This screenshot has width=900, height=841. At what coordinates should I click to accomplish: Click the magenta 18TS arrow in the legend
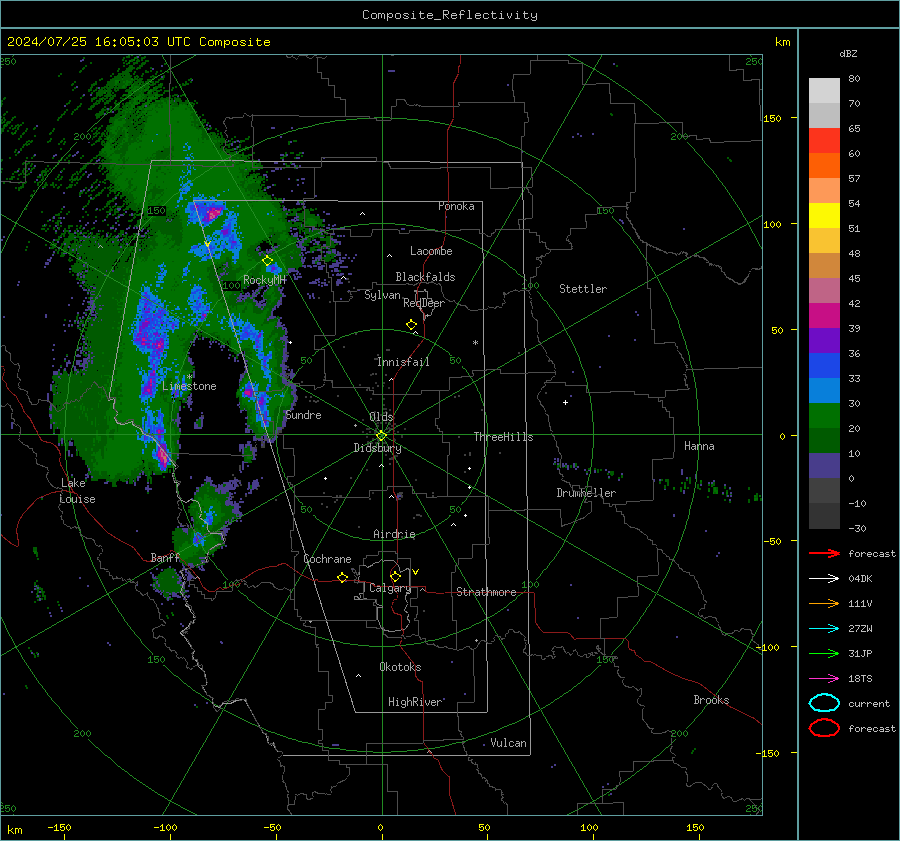pyautogui.click(x=824, y=679)
